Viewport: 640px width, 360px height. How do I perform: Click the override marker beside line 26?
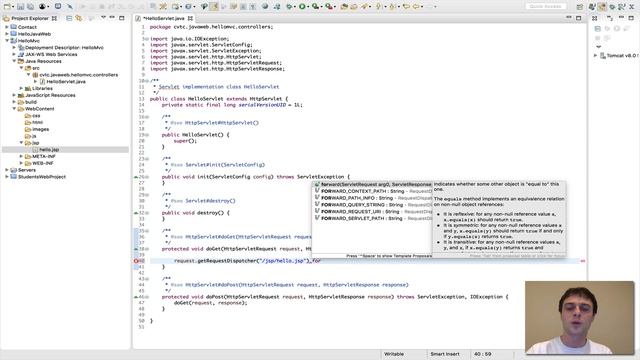point(136,177)
